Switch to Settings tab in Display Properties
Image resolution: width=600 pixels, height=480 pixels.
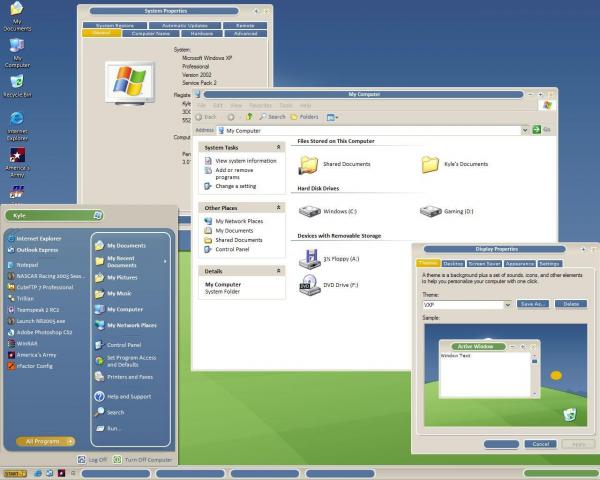click(550, 264)
